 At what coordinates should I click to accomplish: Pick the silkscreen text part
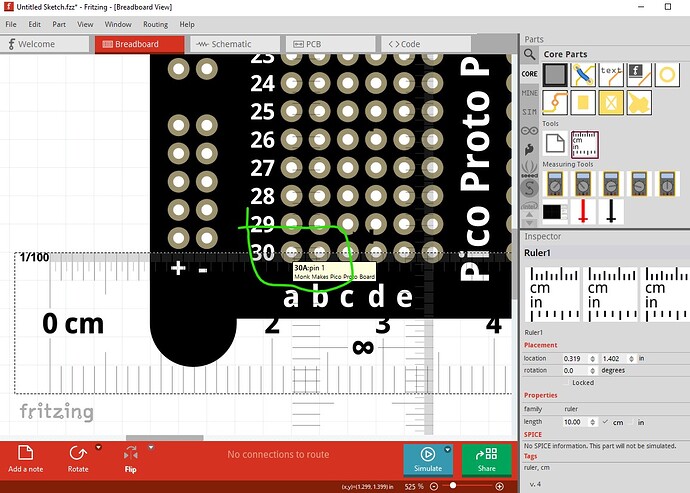click(611, 74)
